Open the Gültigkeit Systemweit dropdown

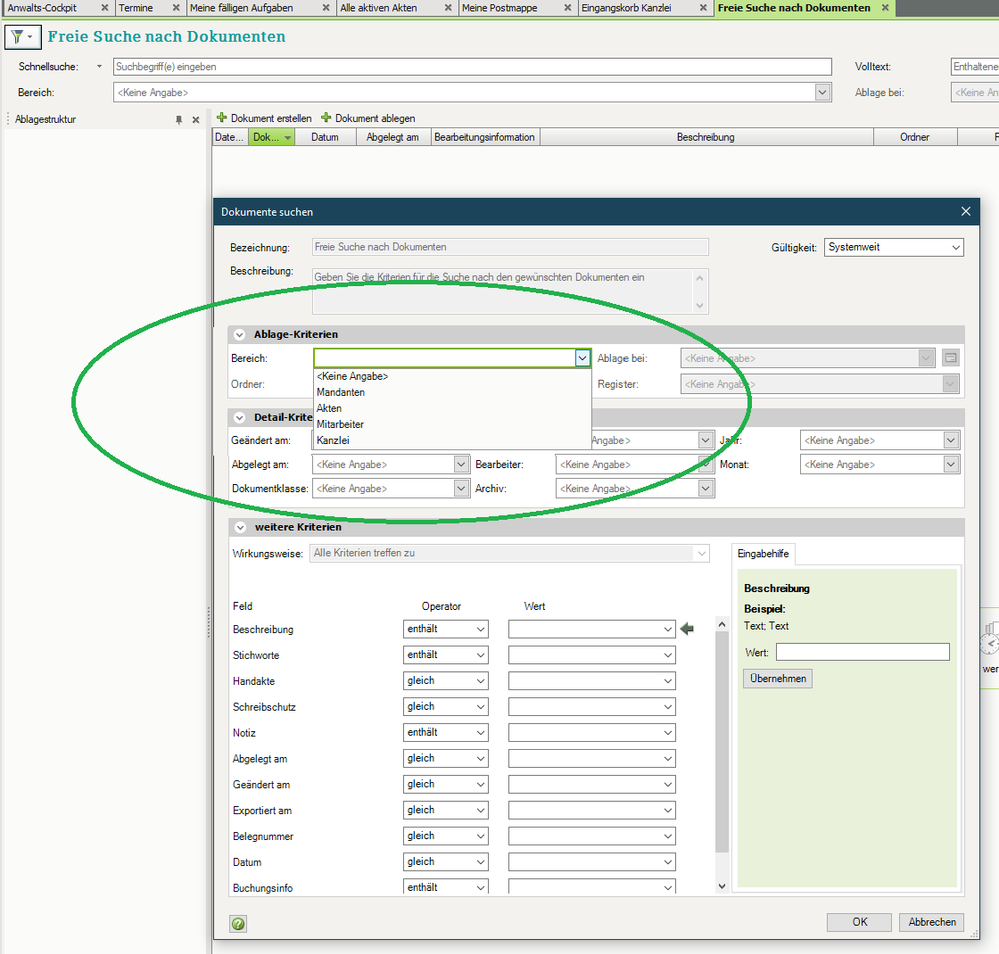(893, 247)
